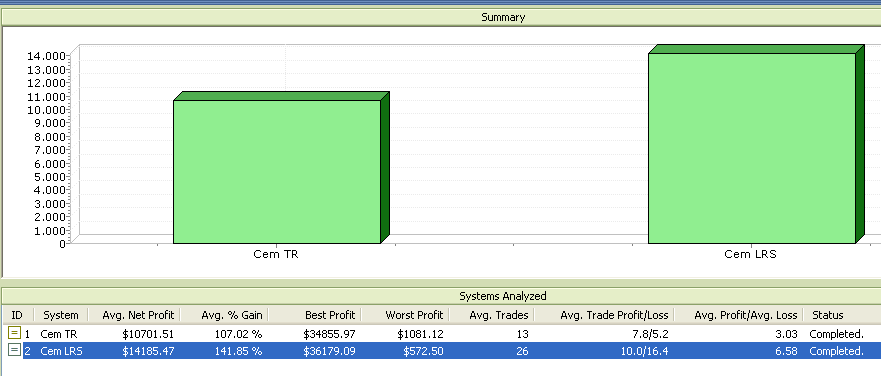Screen dimensions: 881x376
Task: Select Cem LRS system name cell
Action: coord(61,351)
